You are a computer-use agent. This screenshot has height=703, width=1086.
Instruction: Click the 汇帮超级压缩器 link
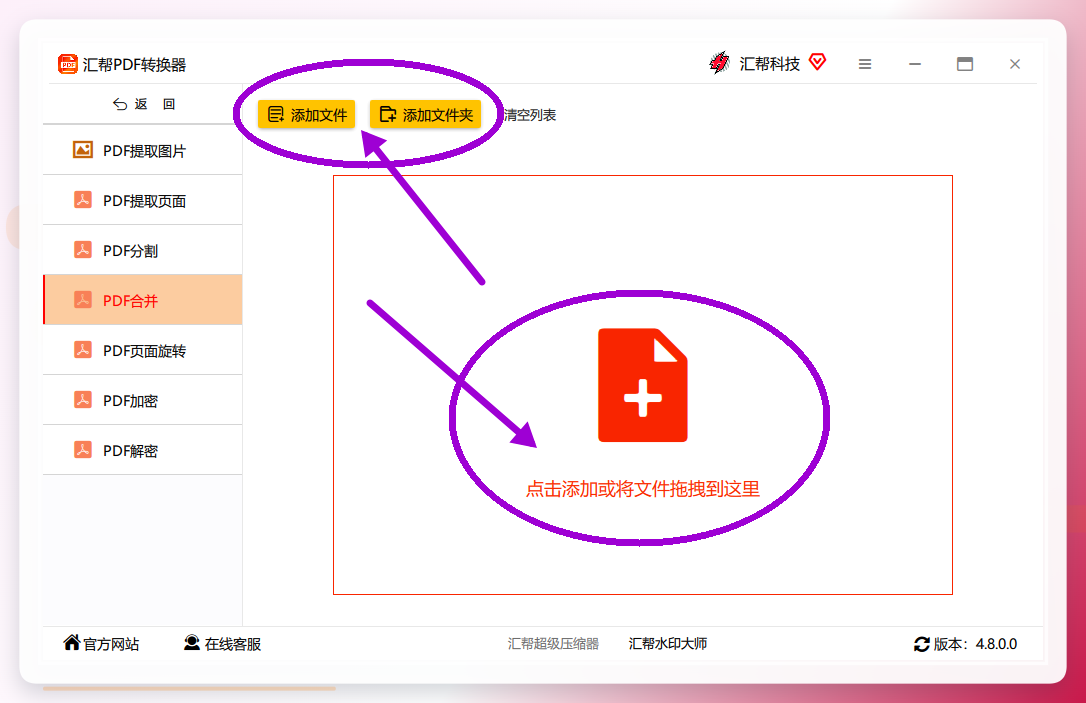coord(553,643)
